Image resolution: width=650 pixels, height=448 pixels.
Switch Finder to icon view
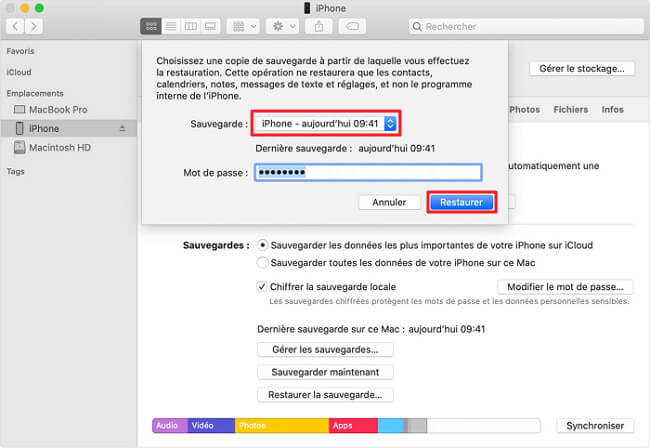tap(151, 26)
